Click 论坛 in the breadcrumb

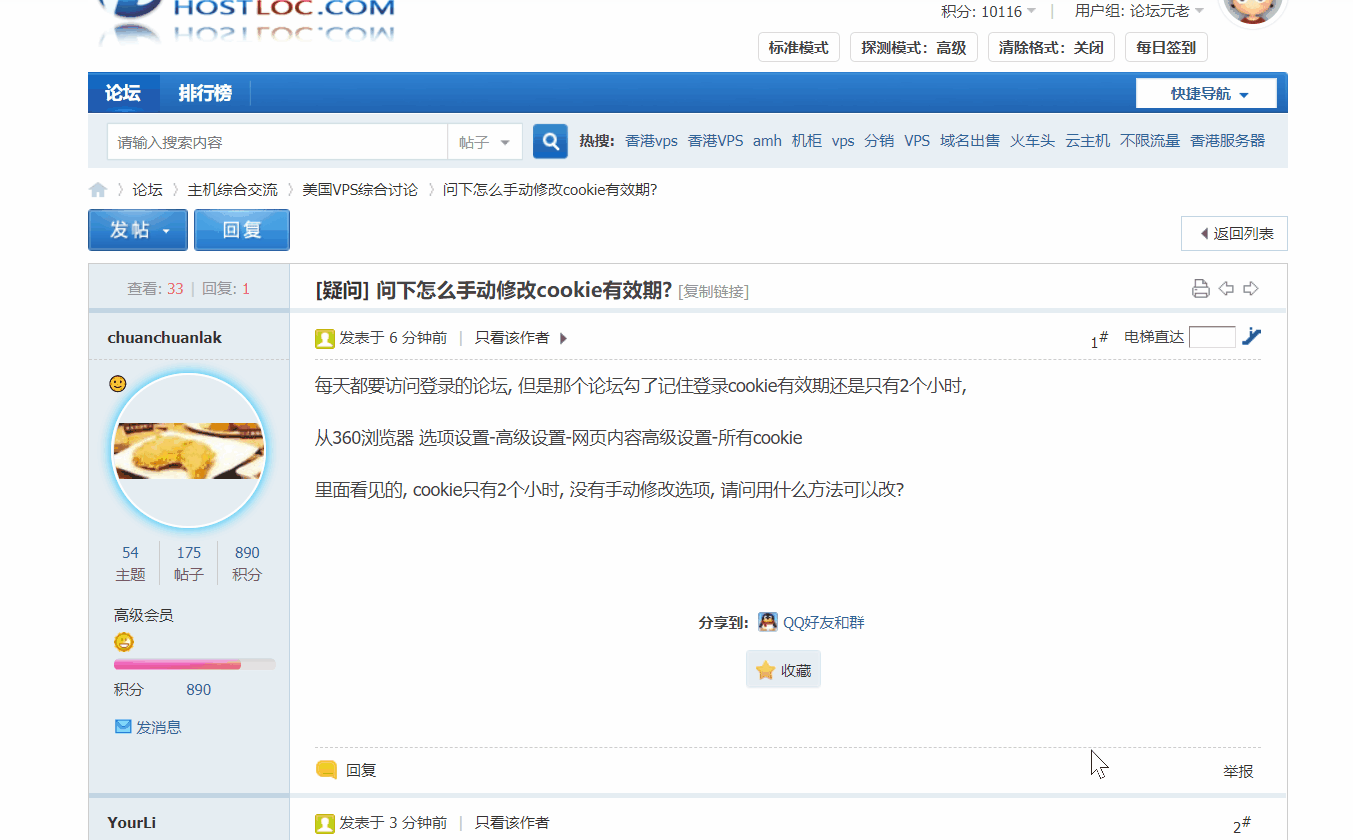click(147, 190)
